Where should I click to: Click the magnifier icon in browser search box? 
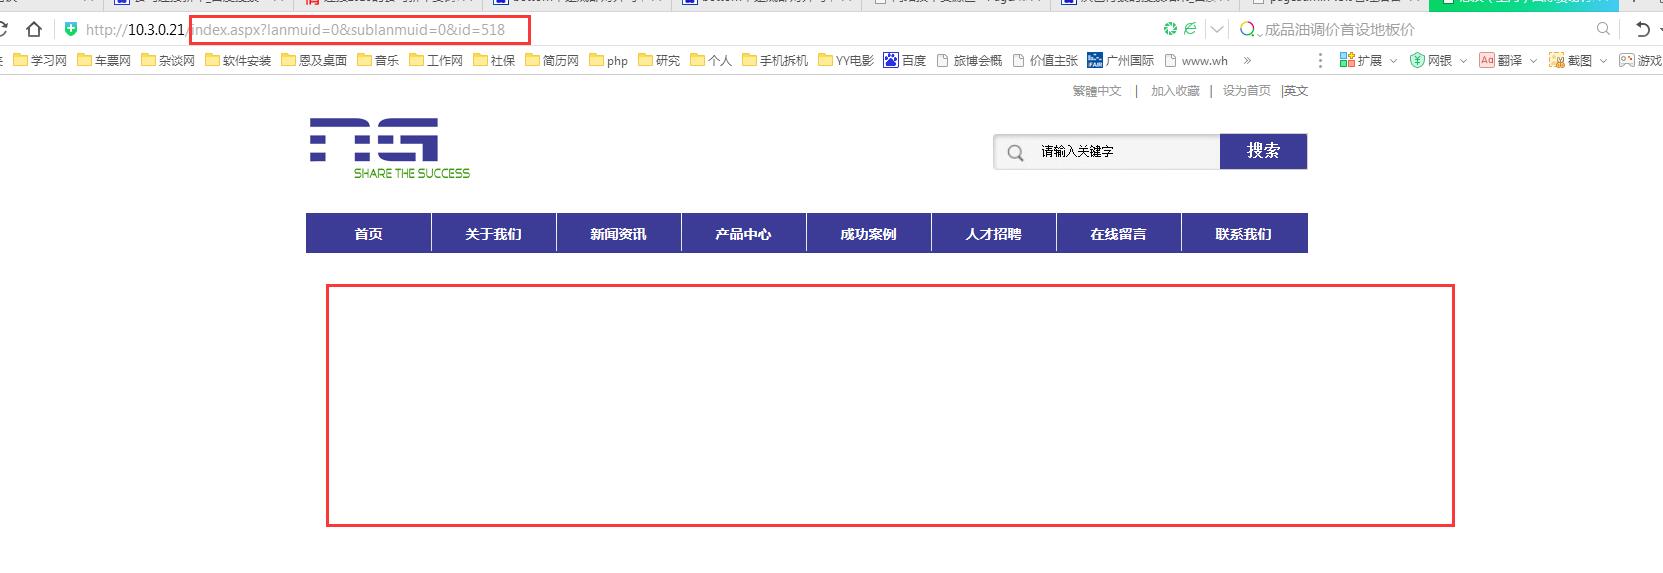tap(1603, 30)
